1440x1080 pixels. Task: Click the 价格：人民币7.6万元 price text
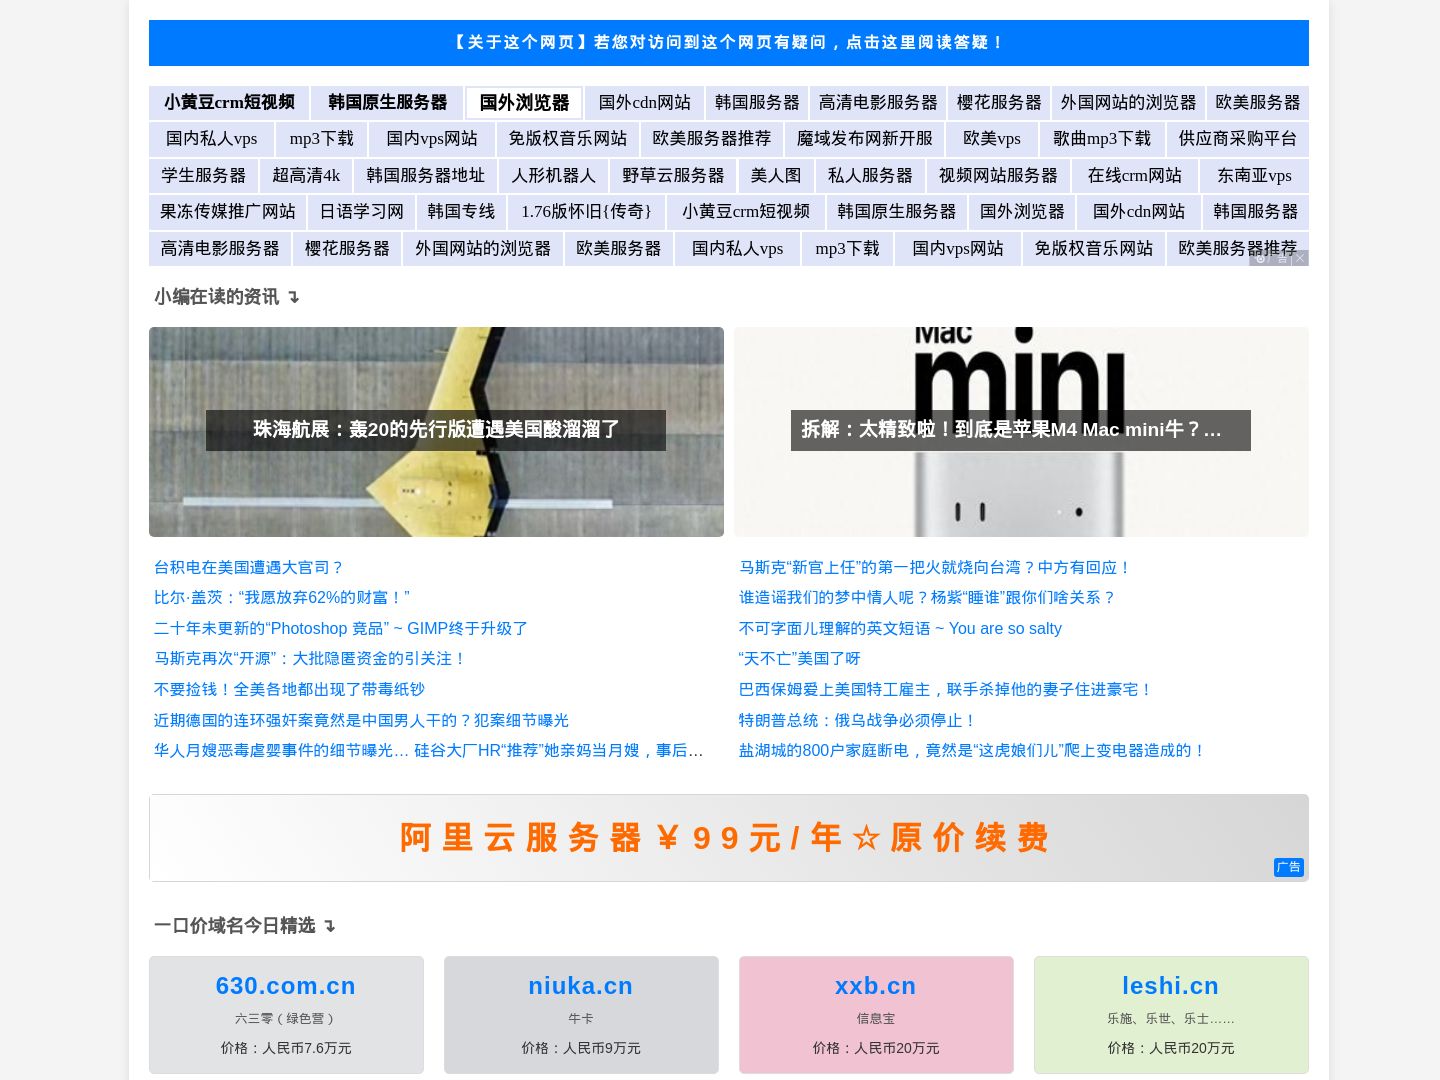point(286,1049)
